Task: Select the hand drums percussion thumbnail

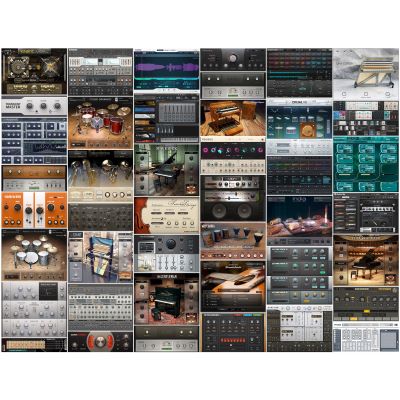Action: tap(233, 241)
